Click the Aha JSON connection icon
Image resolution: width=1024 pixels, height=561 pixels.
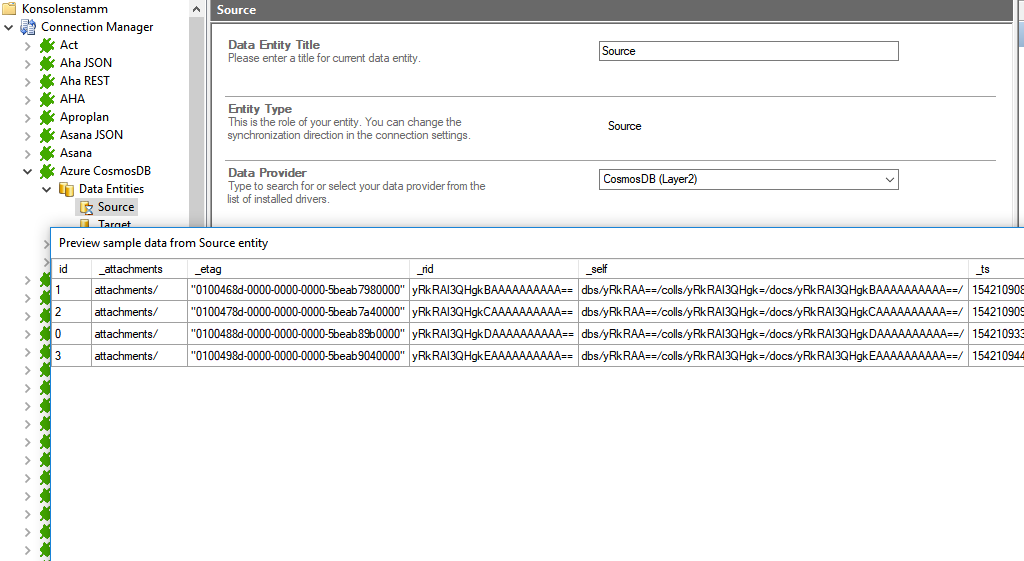click(x=47, y=63)
